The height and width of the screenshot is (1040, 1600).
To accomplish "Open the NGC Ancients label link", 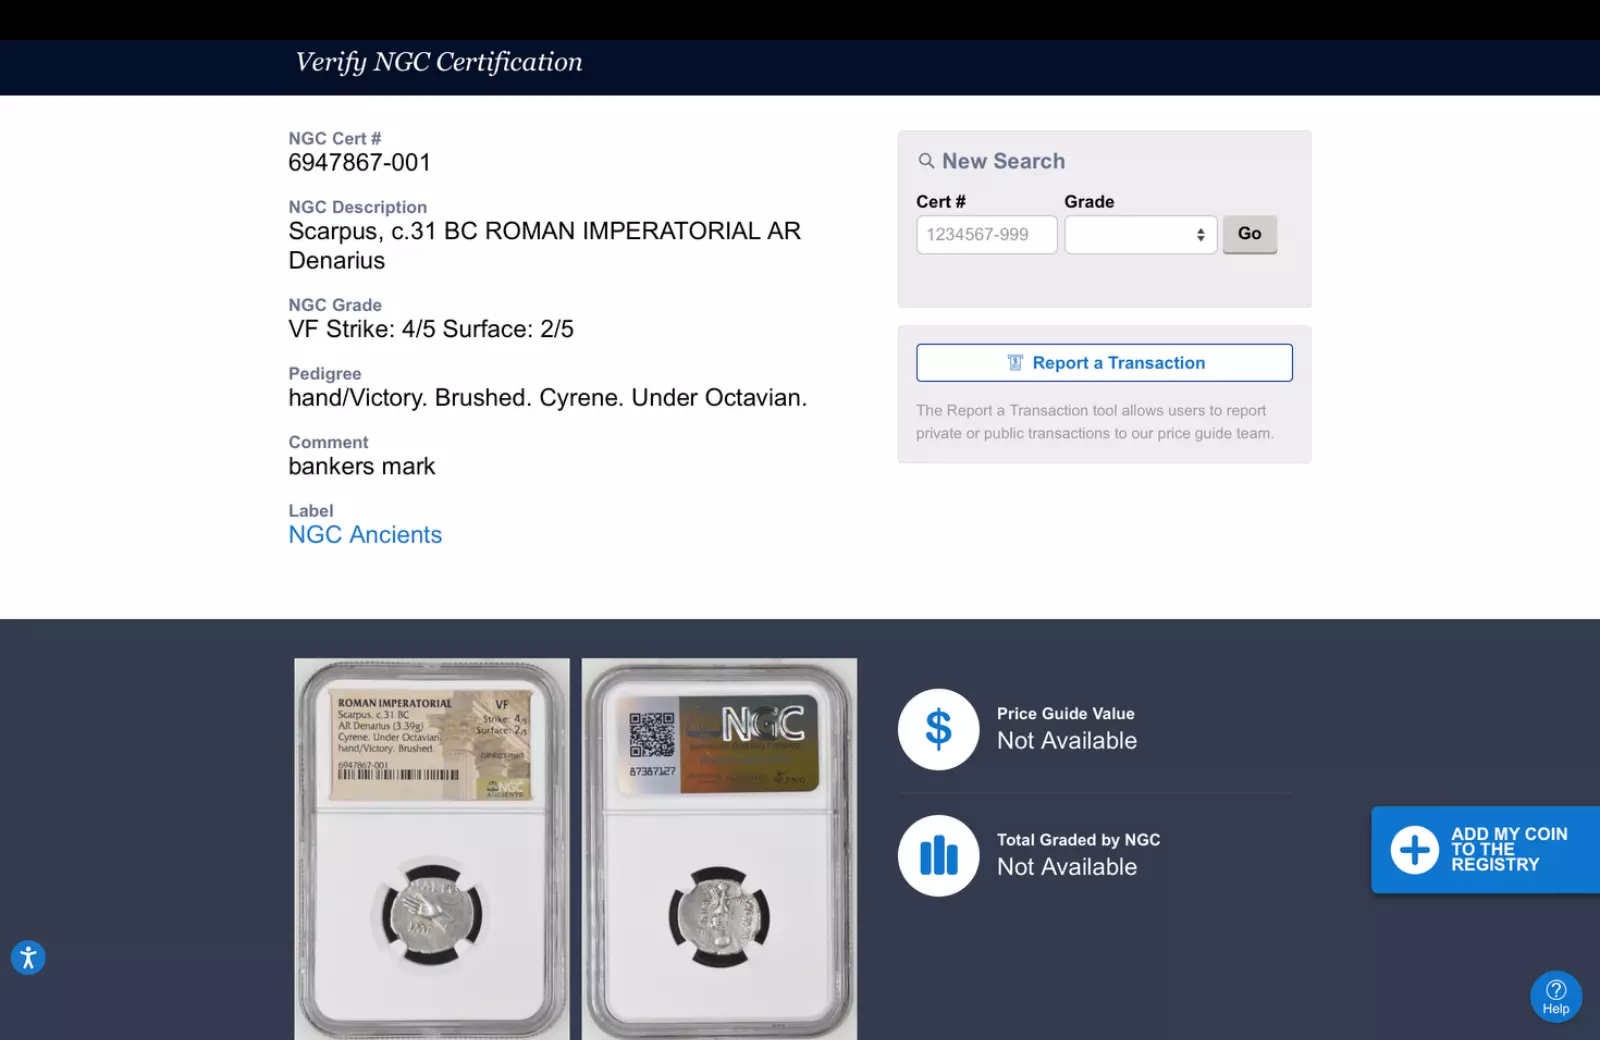I will pyautogui.click(x=365, y=535).
